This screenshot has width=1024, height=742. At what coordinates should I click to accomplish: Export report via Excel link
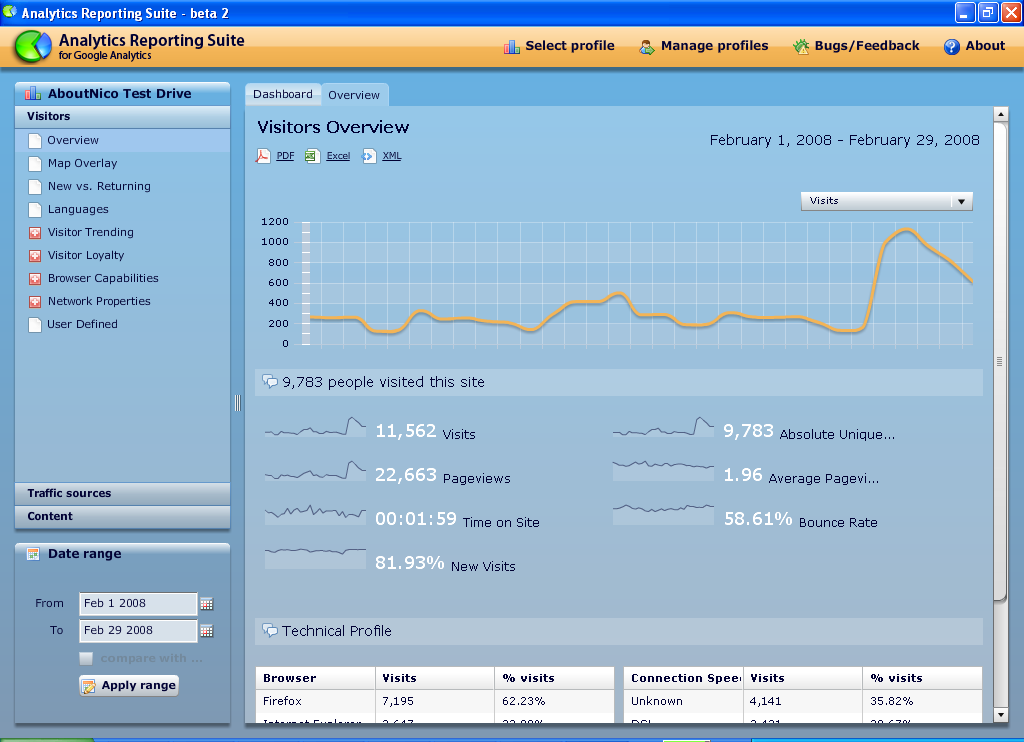[338, 156]
